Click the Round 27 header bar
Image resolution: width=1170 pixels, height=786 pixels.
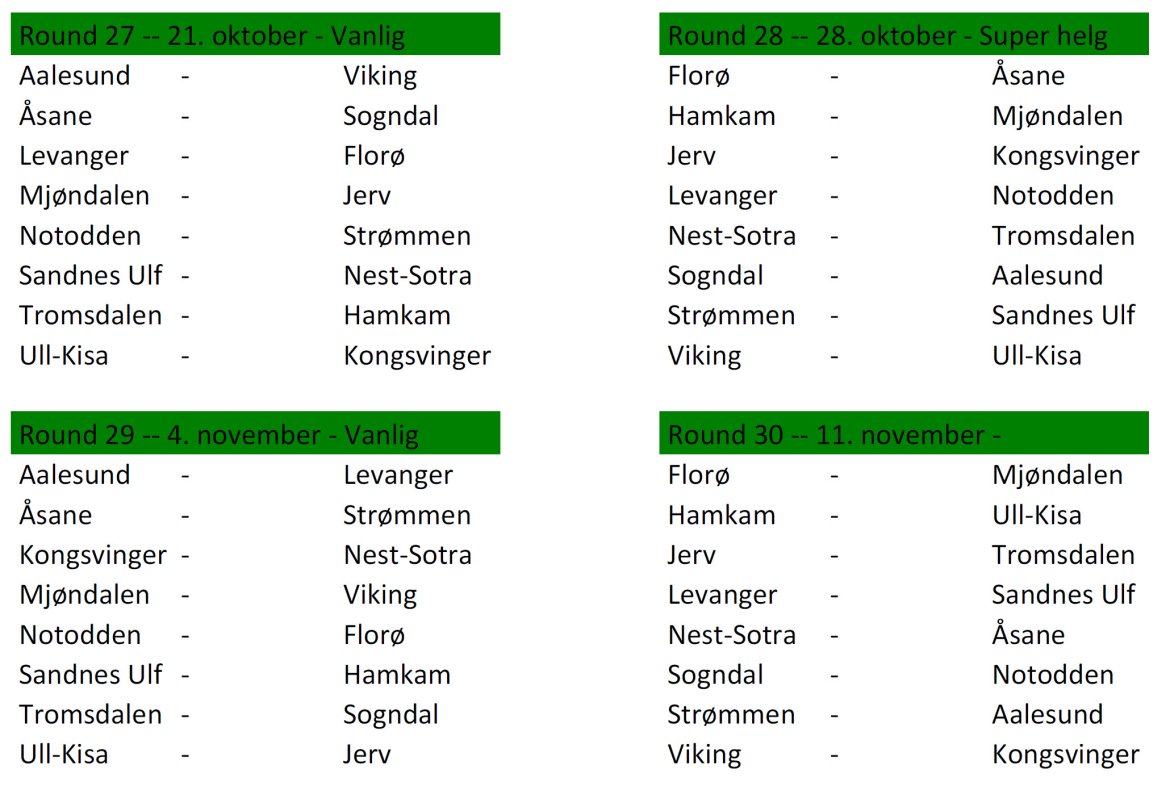pyautogui.click(x=255, y=36)
